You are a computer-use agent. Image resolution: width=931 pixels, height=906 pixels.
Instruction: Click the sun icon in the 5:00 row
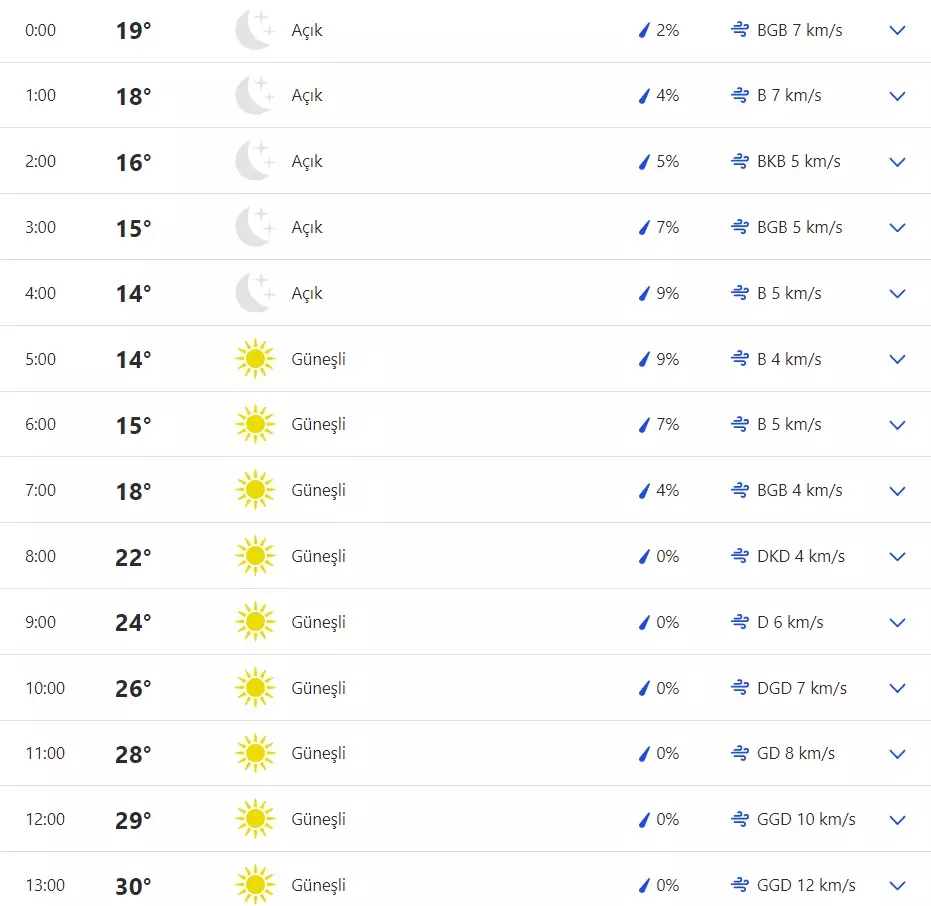point(255,359)
